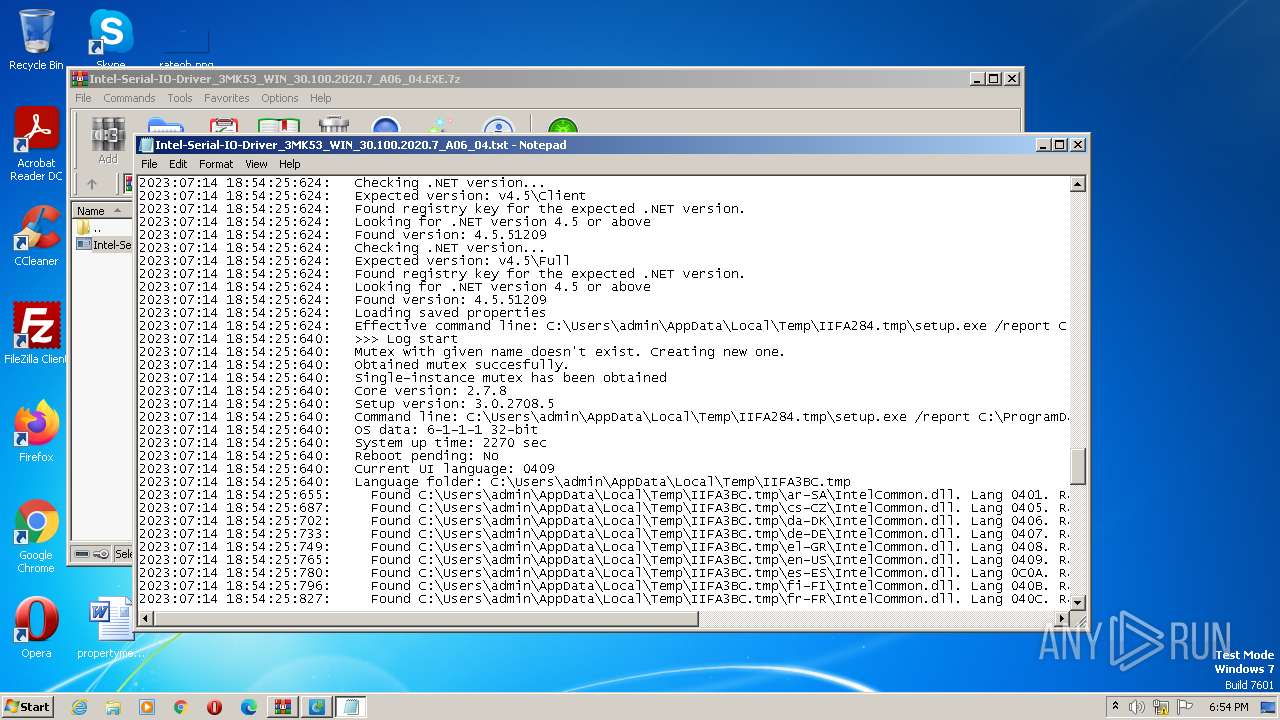
Task: Click the 'Current UI language: 0409' line
Action: [454, 469]
